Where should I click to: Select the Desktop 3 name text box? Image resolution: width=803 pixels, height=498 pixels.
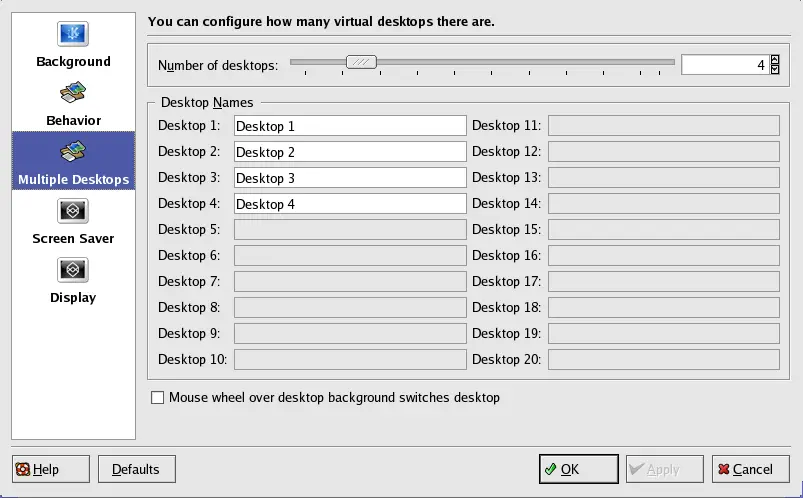350,178
